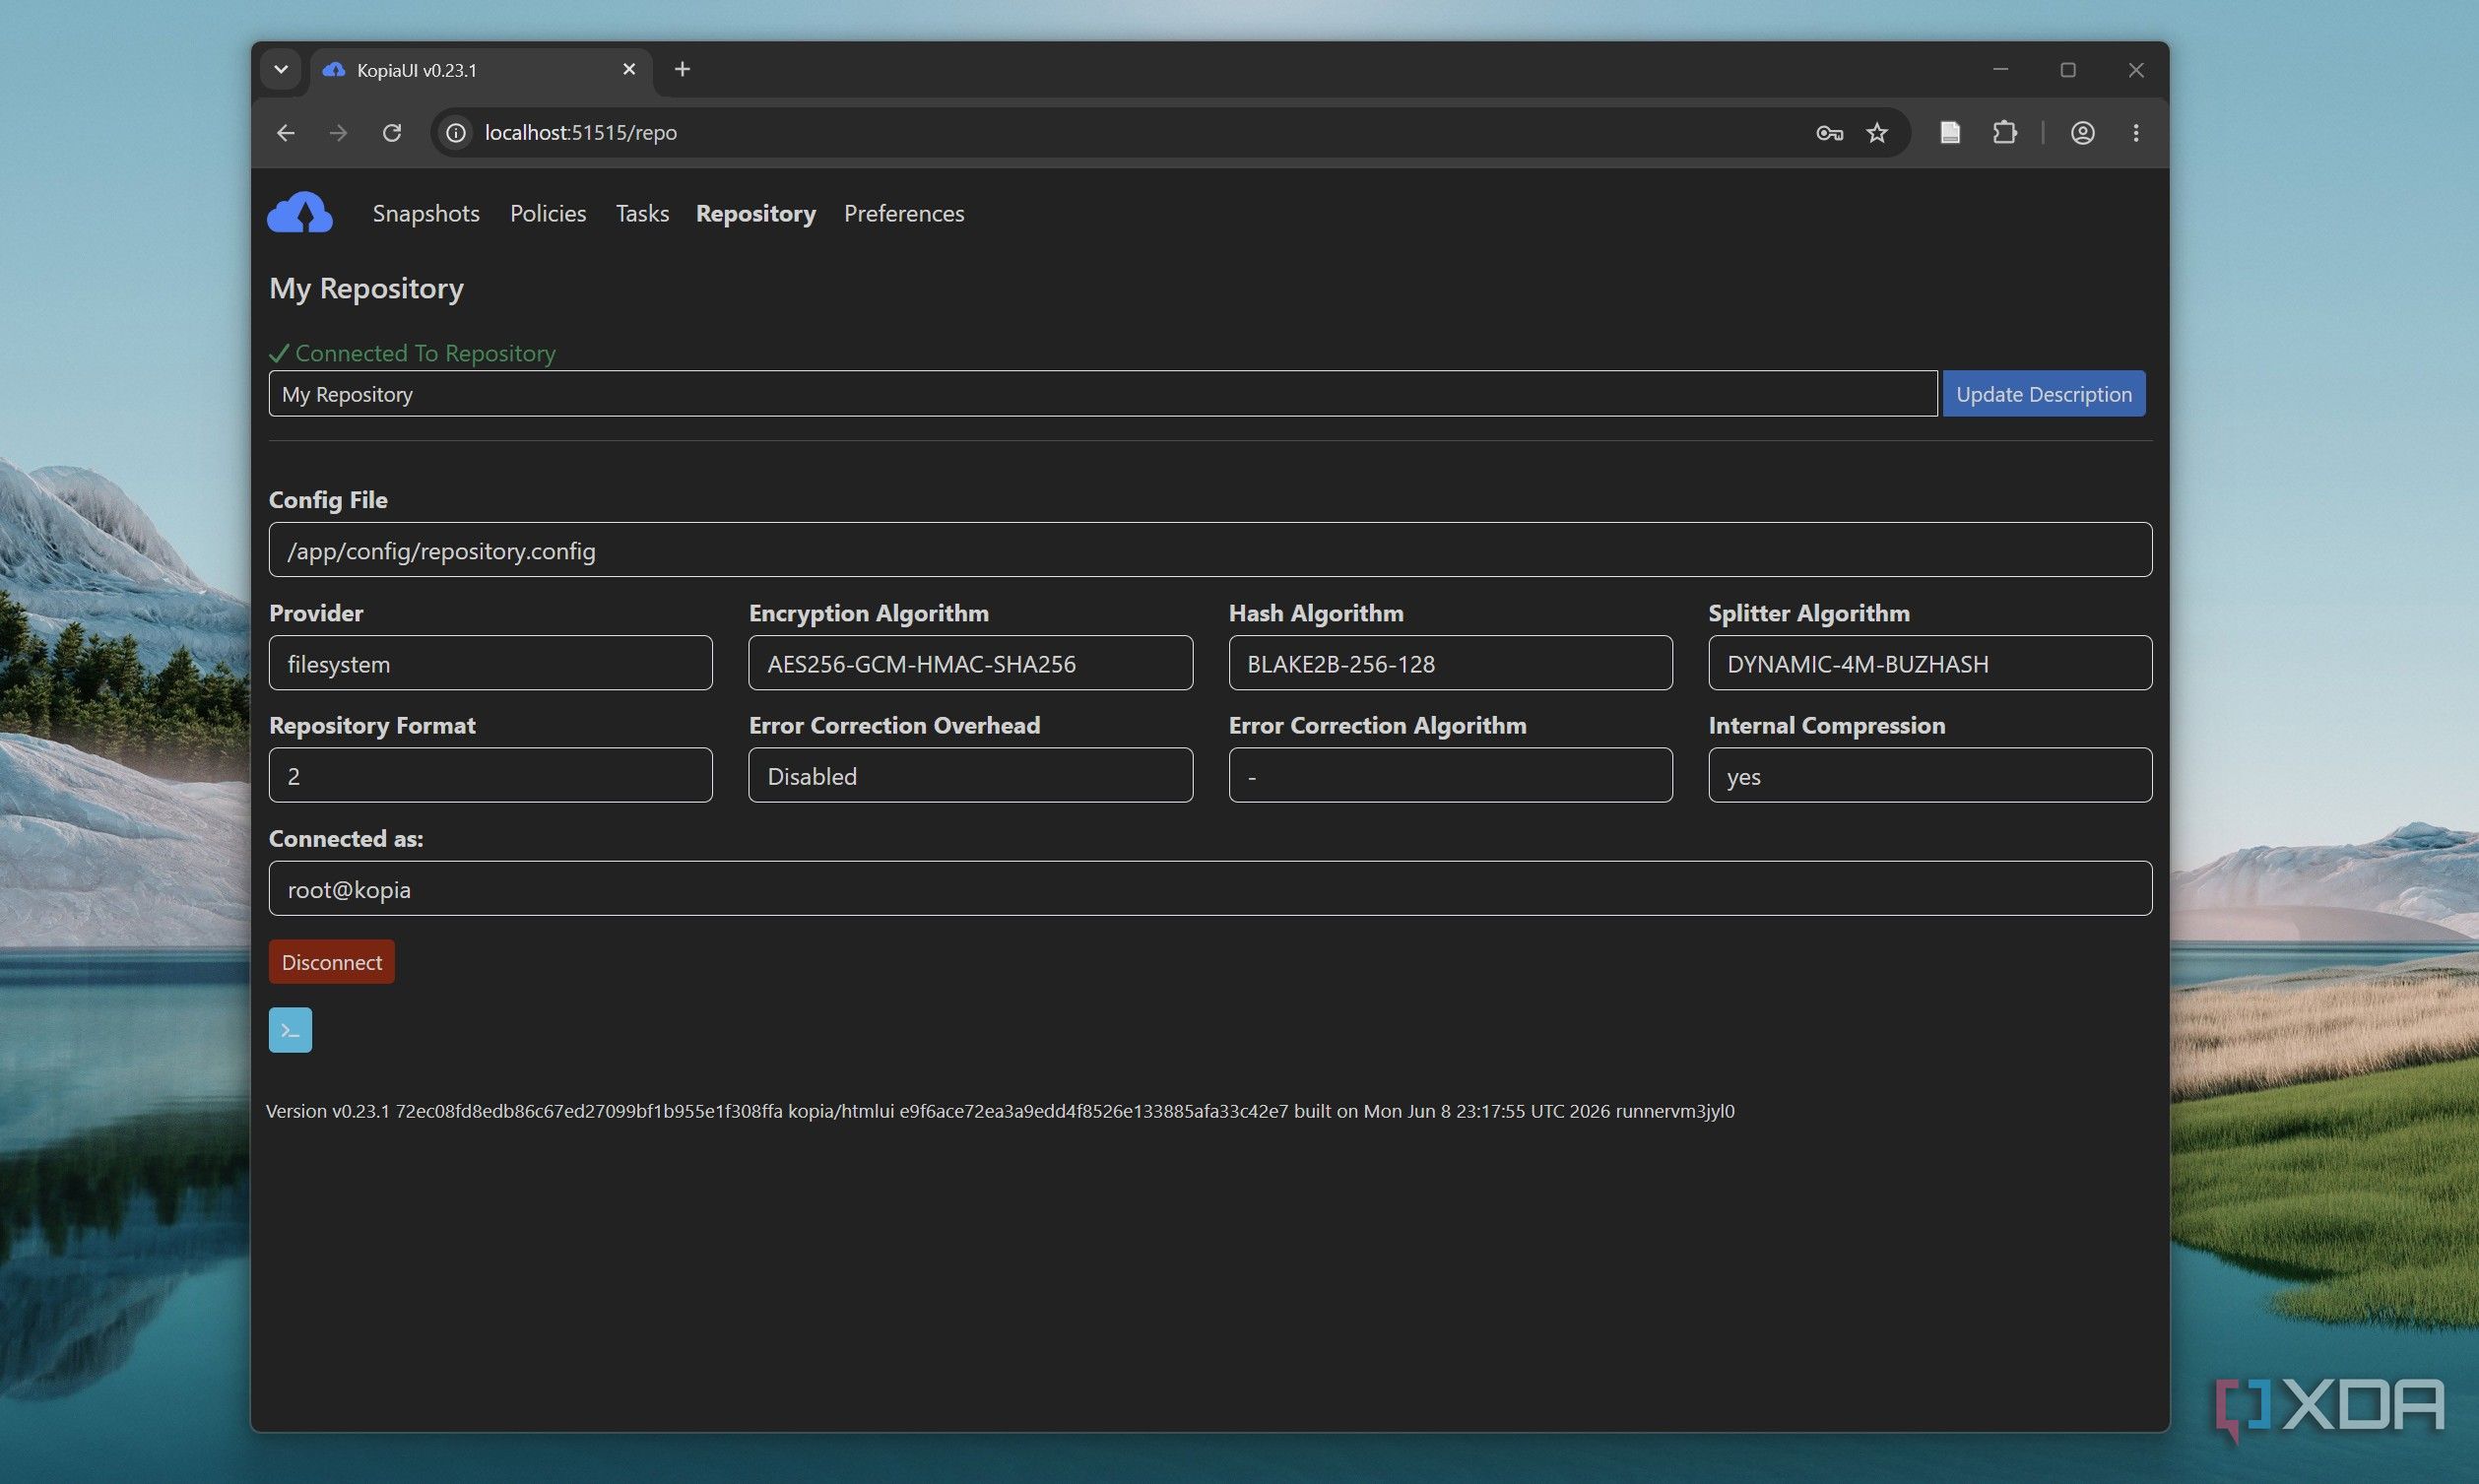Click the Config File path field
Image resolution: width=2479 pixels, height=1484 pixels.
click(1210, 550)
